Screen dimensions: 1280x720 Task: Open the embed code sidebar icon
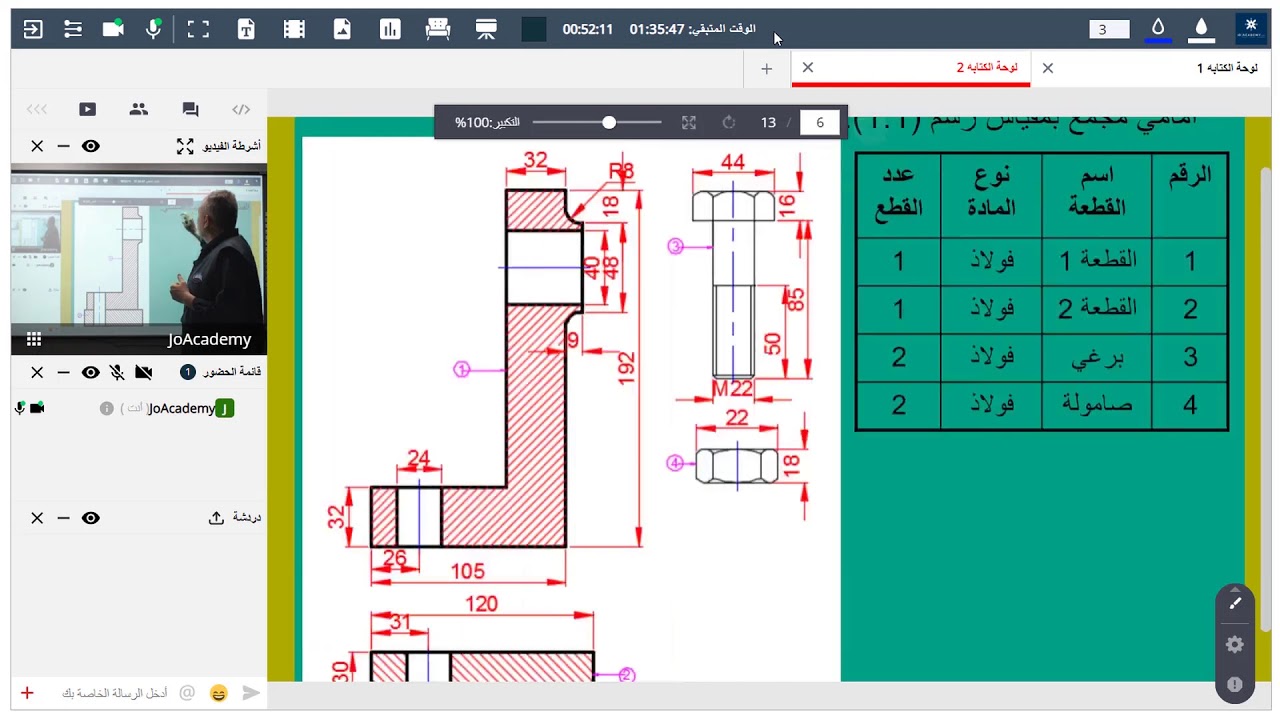[241, 109]
